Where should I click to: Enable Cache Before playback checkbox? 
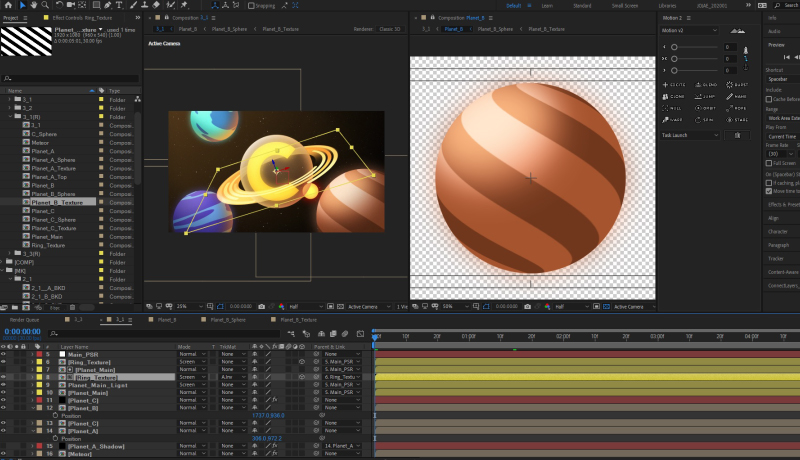pos(769,99)
